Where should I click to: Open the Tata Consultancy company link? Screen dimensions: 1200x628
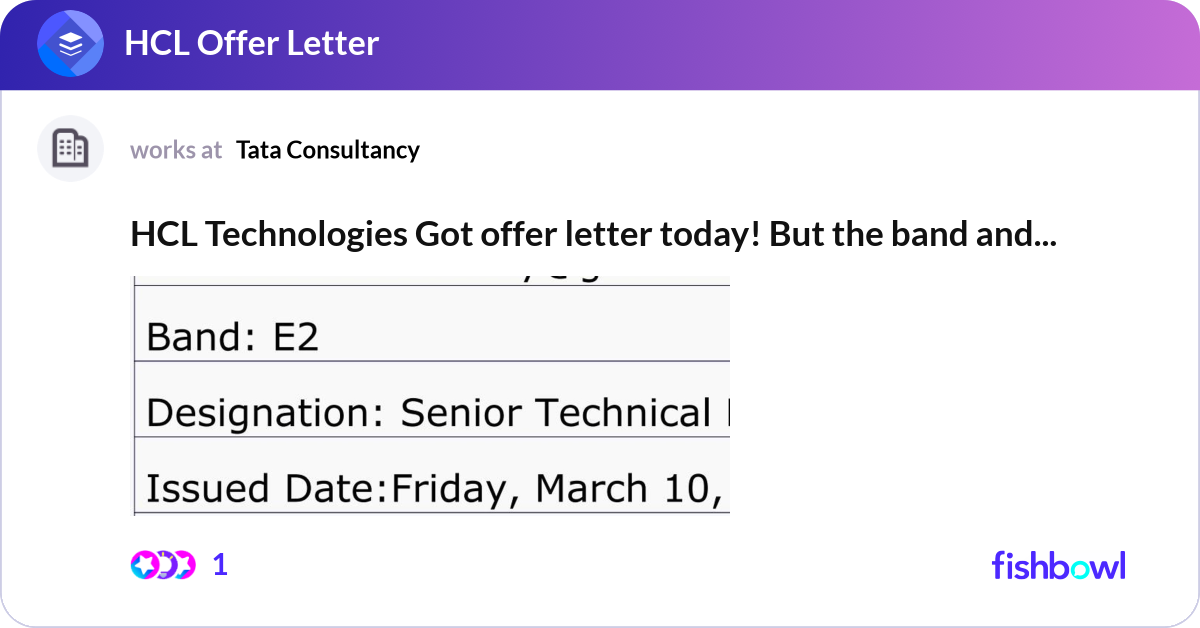click(328, 150)
